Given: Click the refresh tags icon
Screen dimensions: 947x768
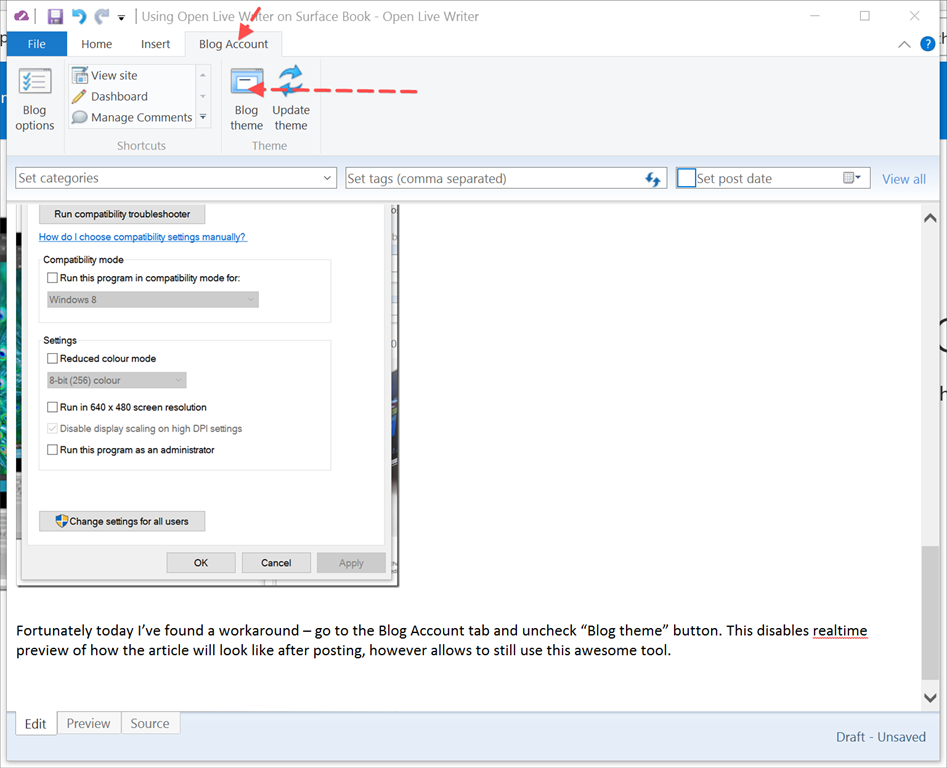Looking at the screenshot, I should (653, 179).
